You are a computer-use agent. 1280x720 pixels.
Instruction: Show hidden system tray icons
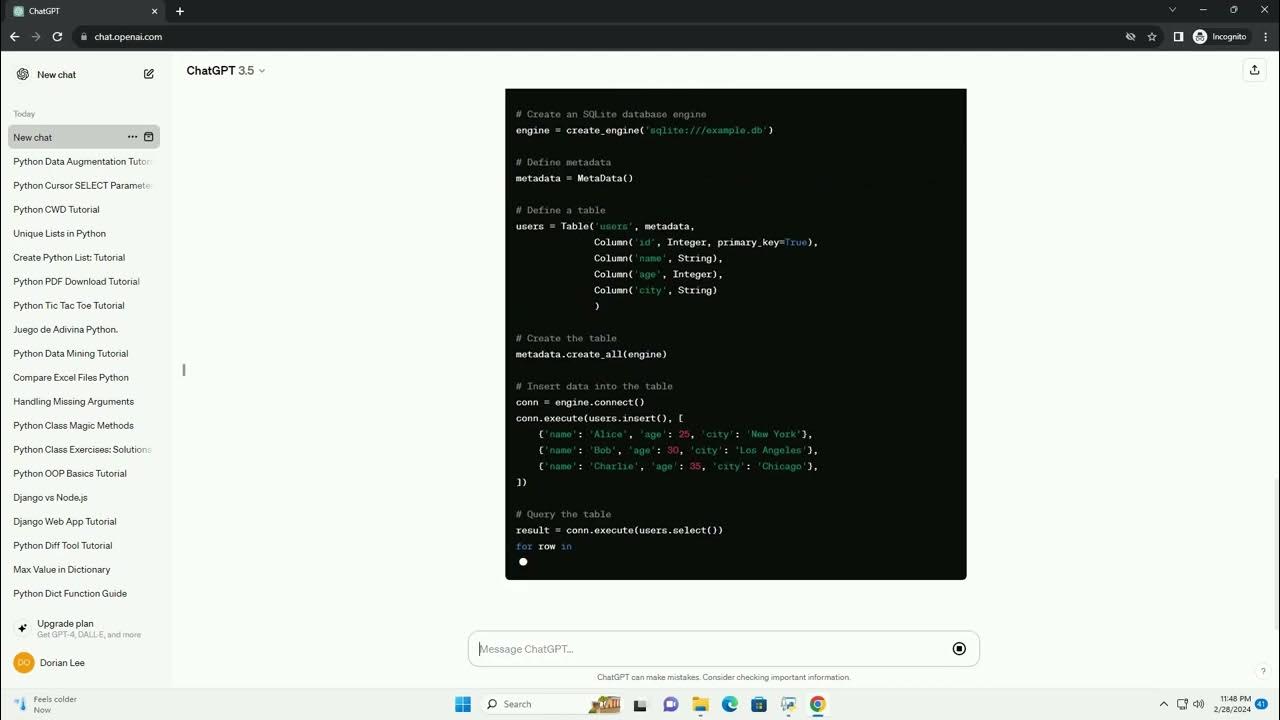pos(1163,704)
